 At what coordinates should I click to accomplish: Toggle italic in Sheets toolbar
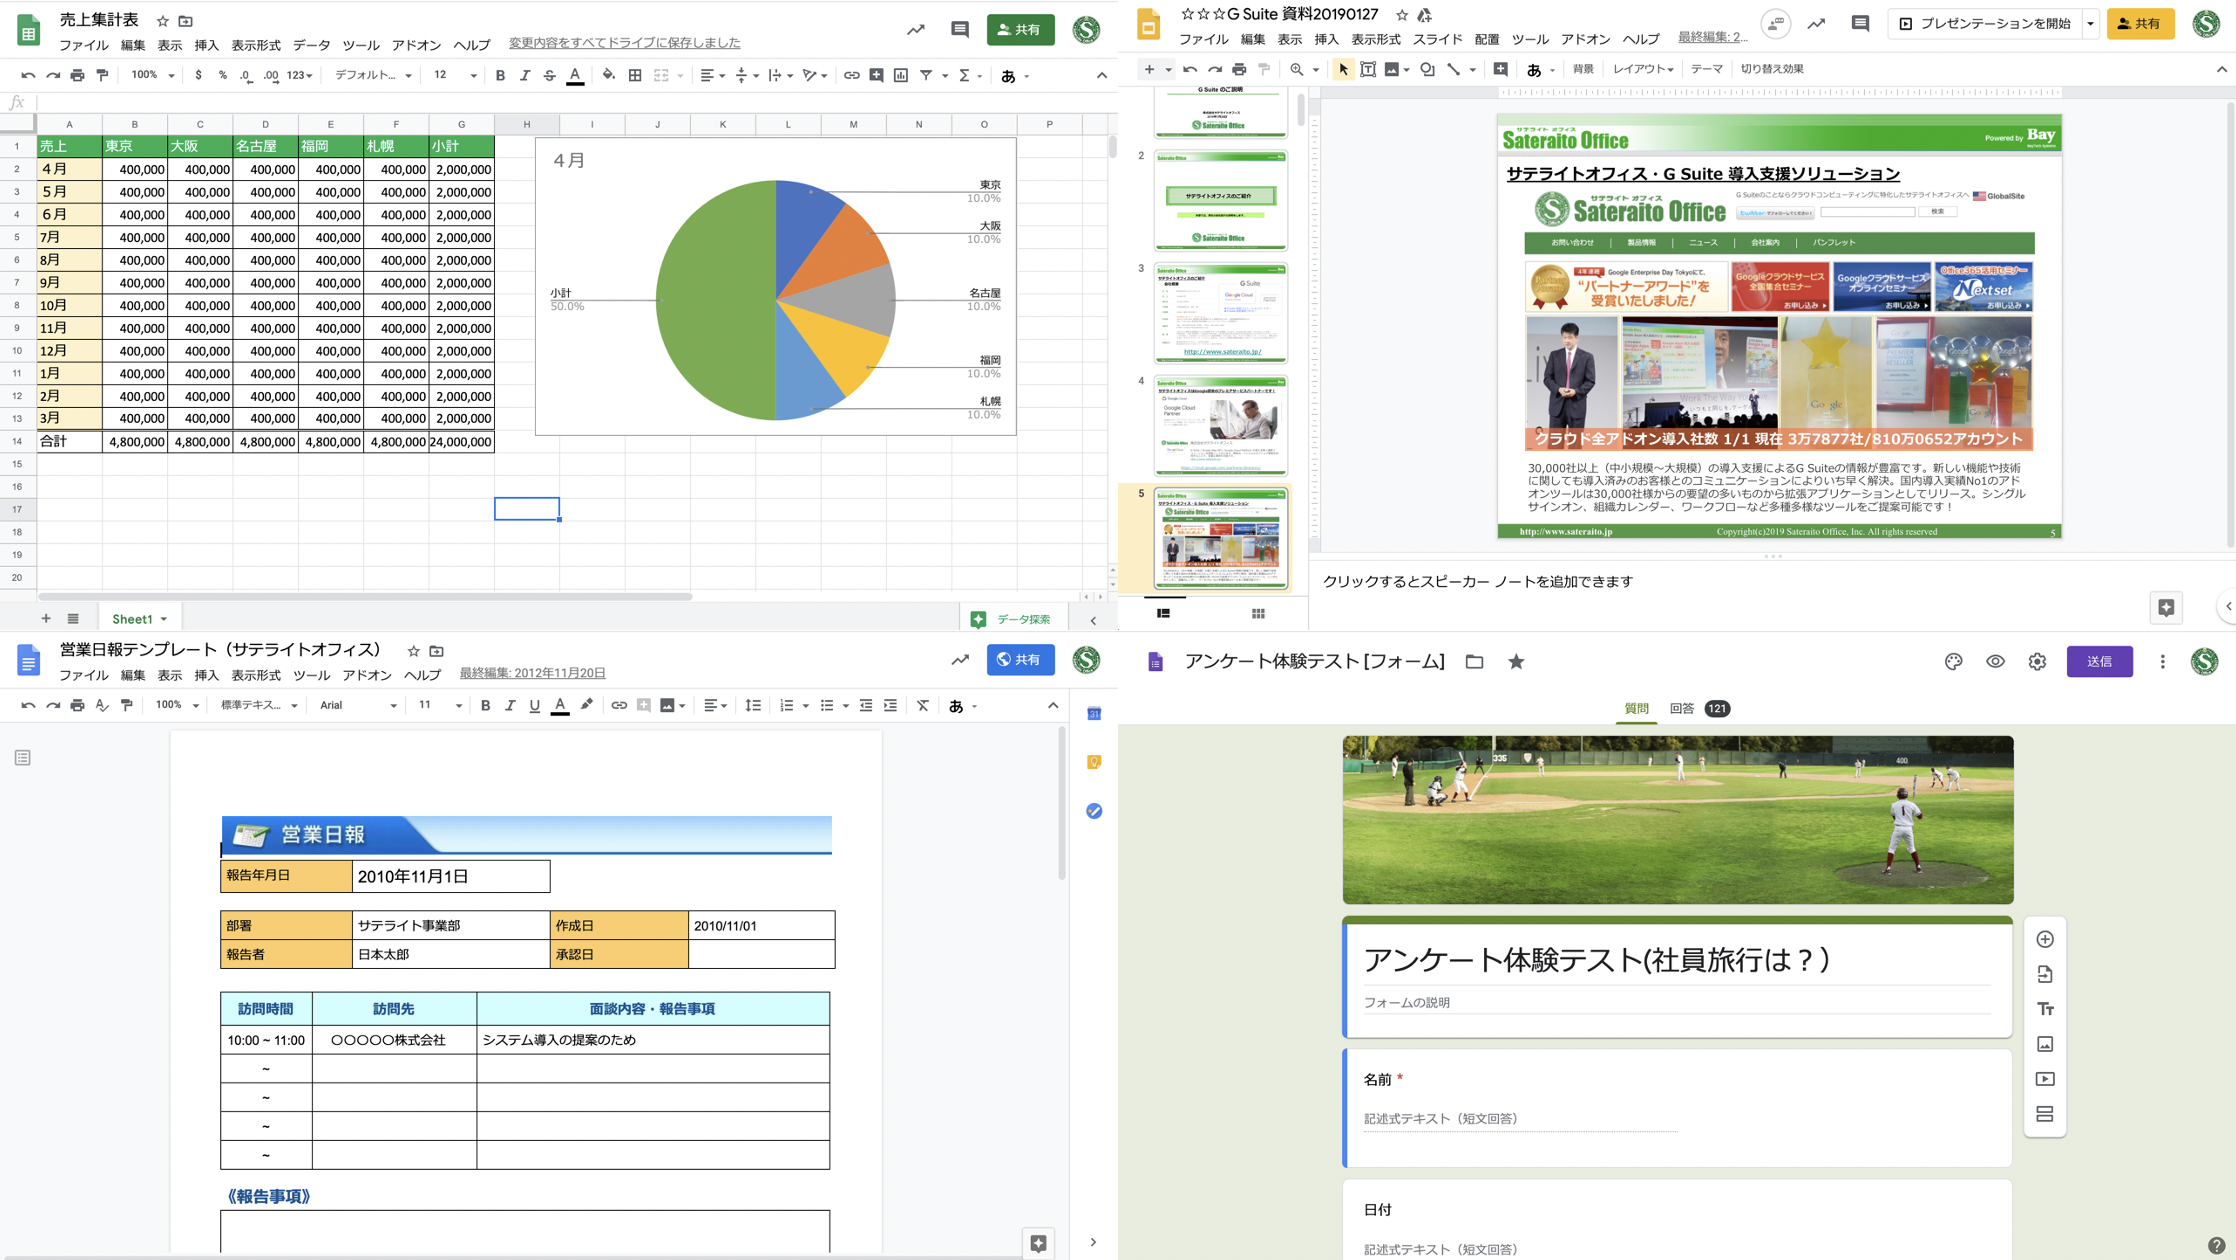(x=525, y=75)
